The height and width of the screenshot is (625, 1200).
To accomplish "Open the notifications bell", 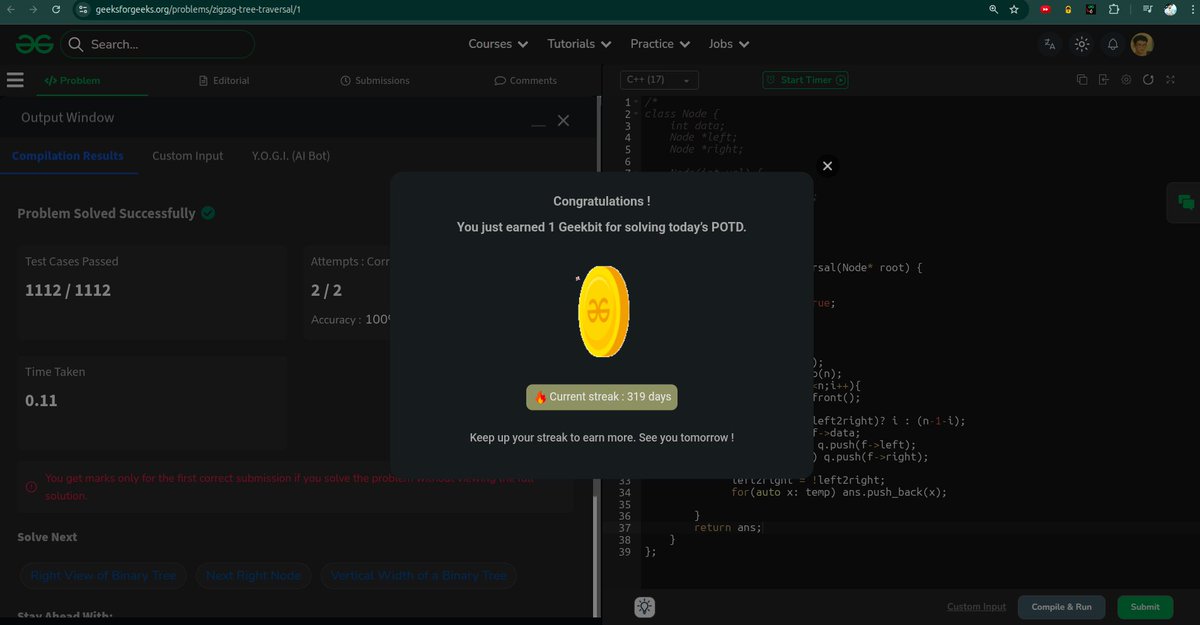I will (1112, 44).
